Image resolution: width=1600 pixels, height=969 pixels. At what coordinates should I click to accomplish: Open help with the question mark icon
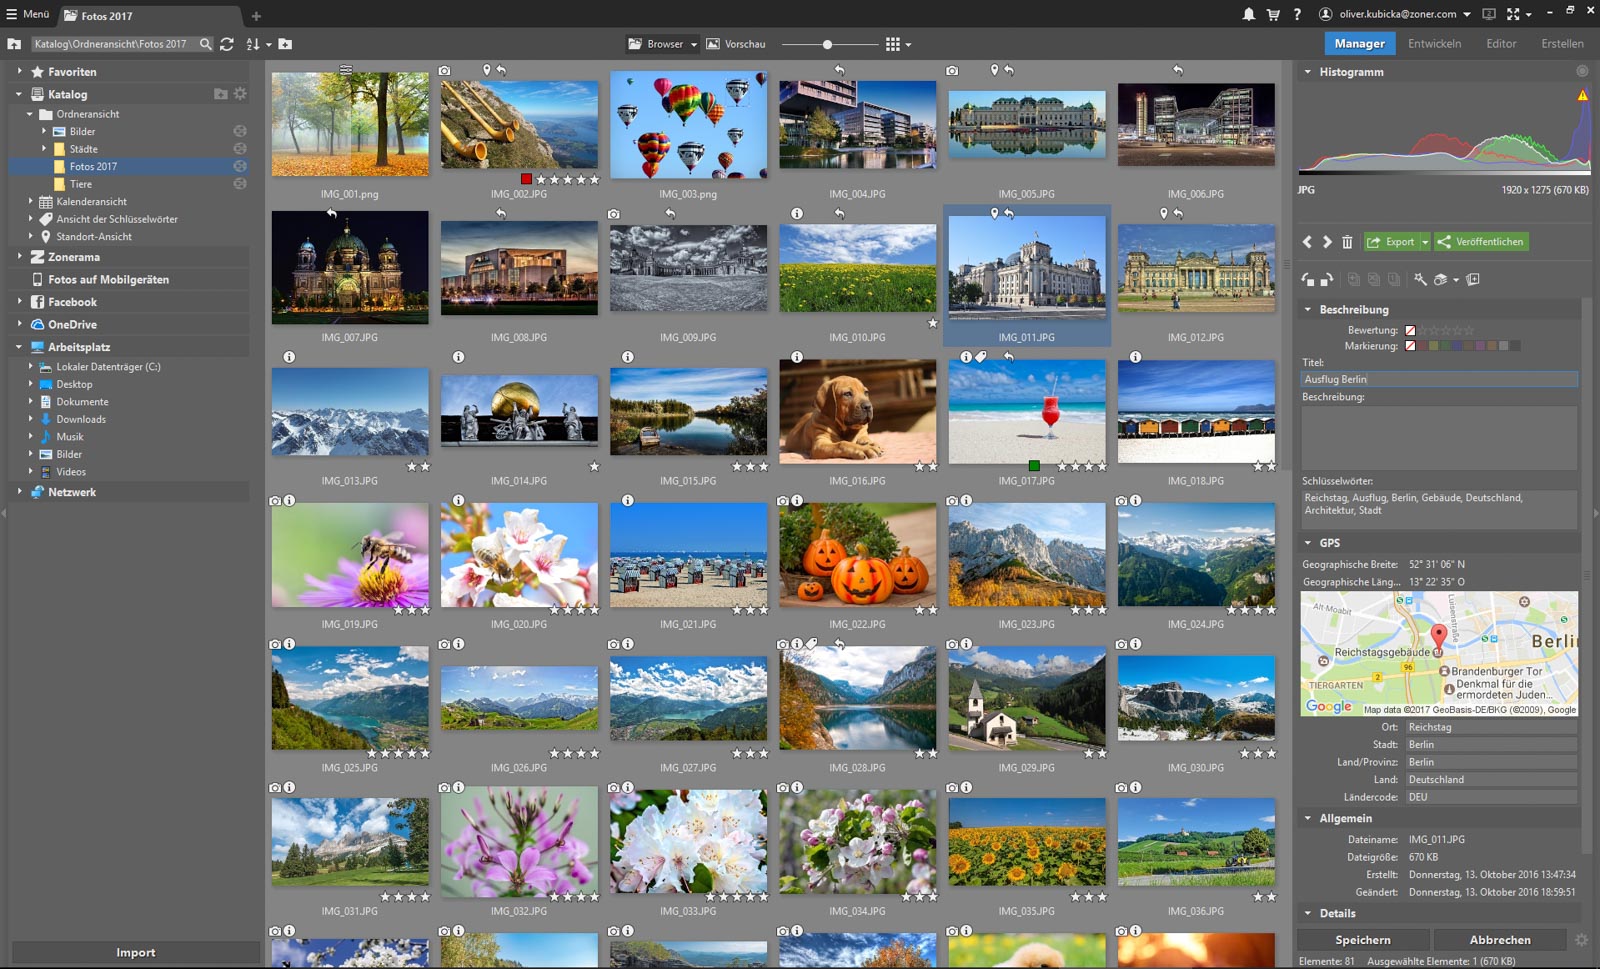(x=1297, y=14)
